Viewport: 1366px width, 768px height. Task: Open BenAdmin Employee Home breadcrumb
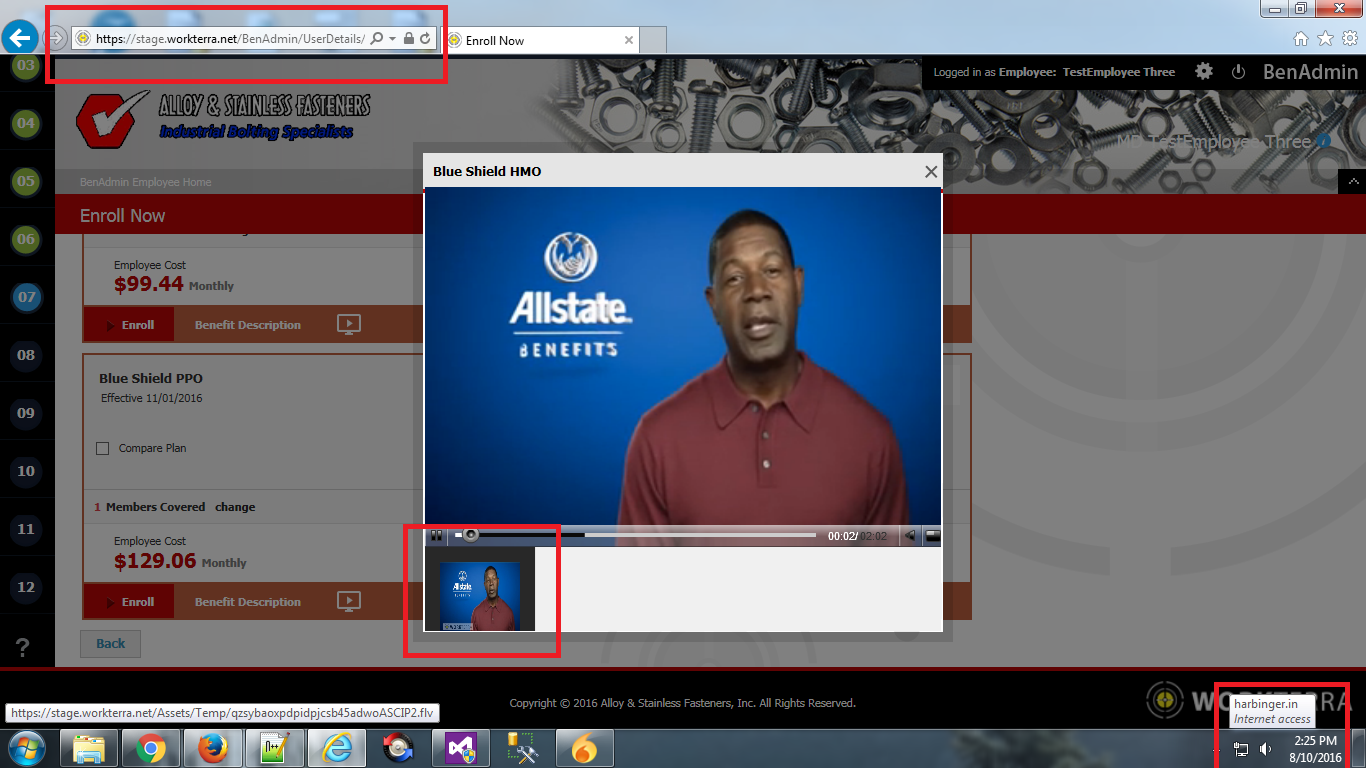(146, 182)
